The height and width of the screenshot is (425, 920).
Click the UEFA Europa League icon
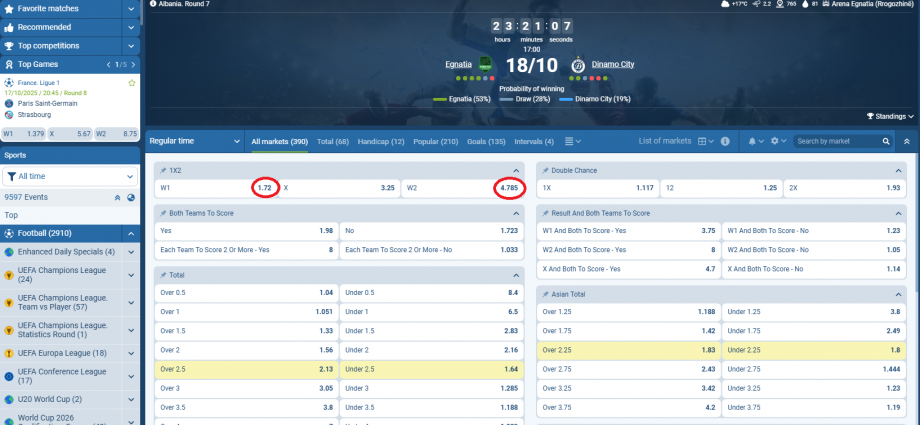pos(9,353)
